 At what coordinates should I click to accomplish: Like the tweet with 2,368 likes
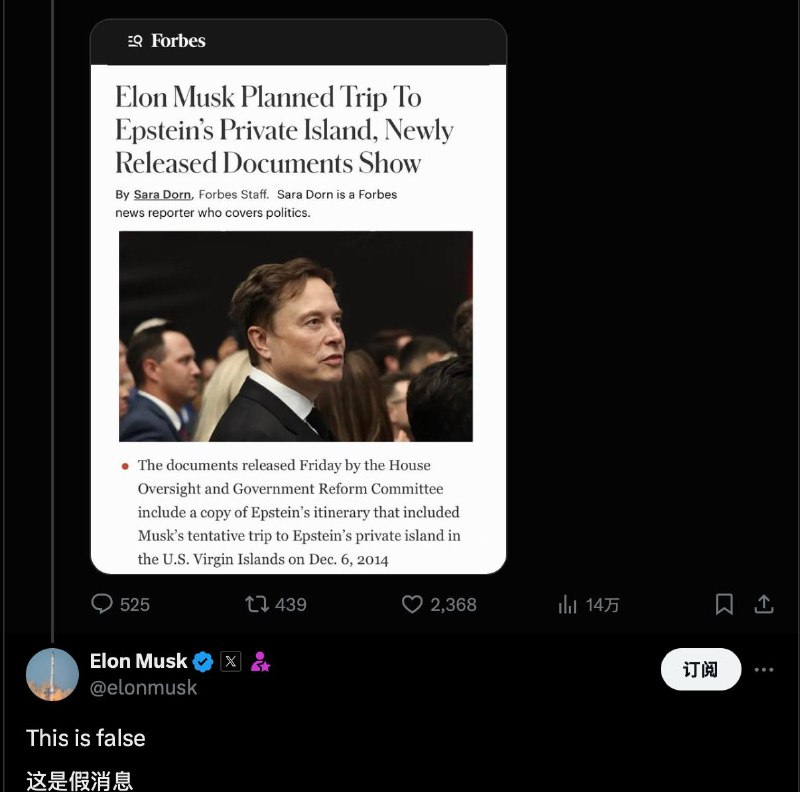coord(412,604)
